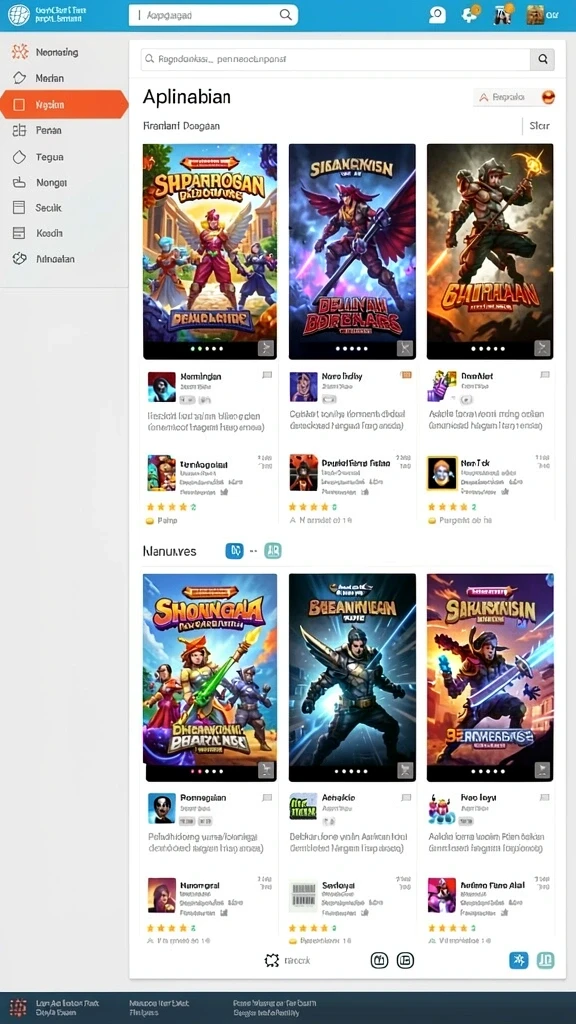The image size is (576, 1024).
Task: Click the flag icon beside Aehakio
Action: tap(406, 797)
